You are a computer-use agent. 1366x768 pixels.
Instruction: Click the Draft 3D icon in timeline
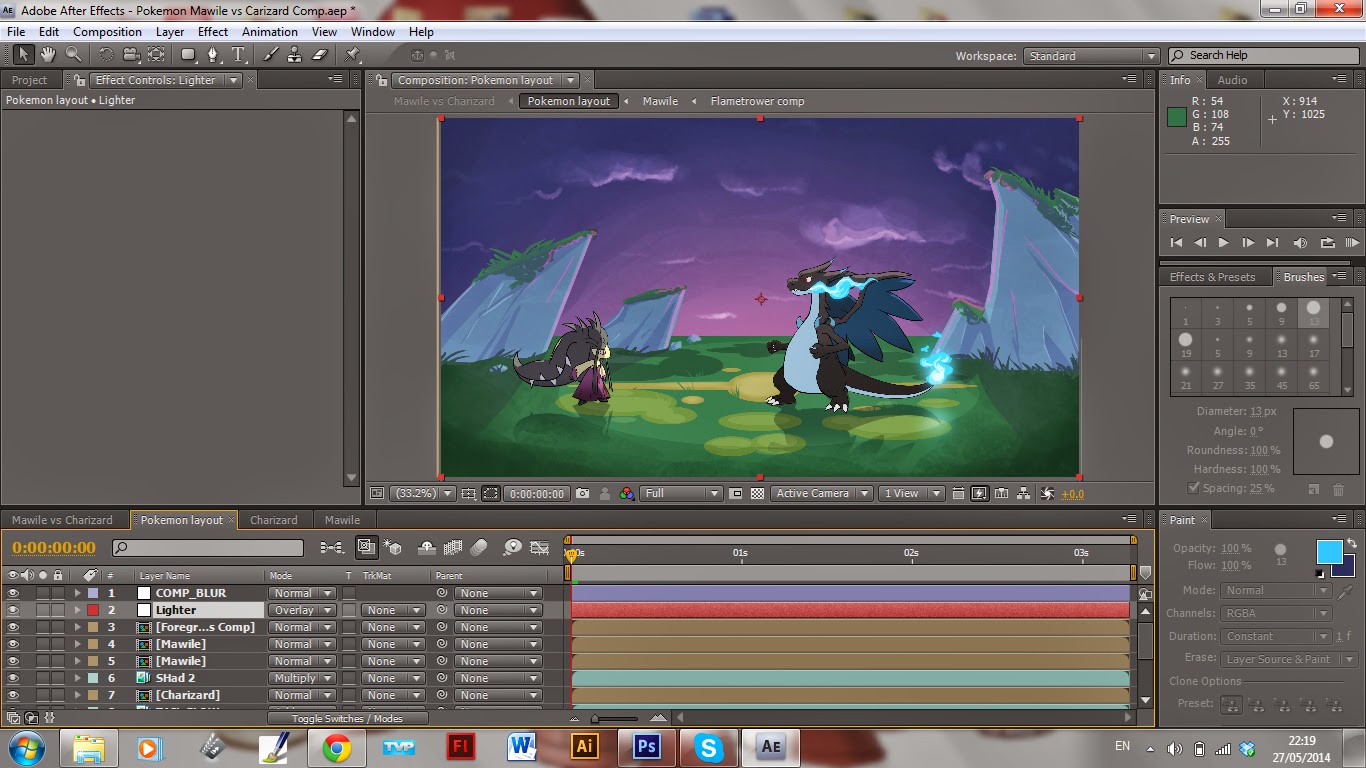(x=393, y=547)
